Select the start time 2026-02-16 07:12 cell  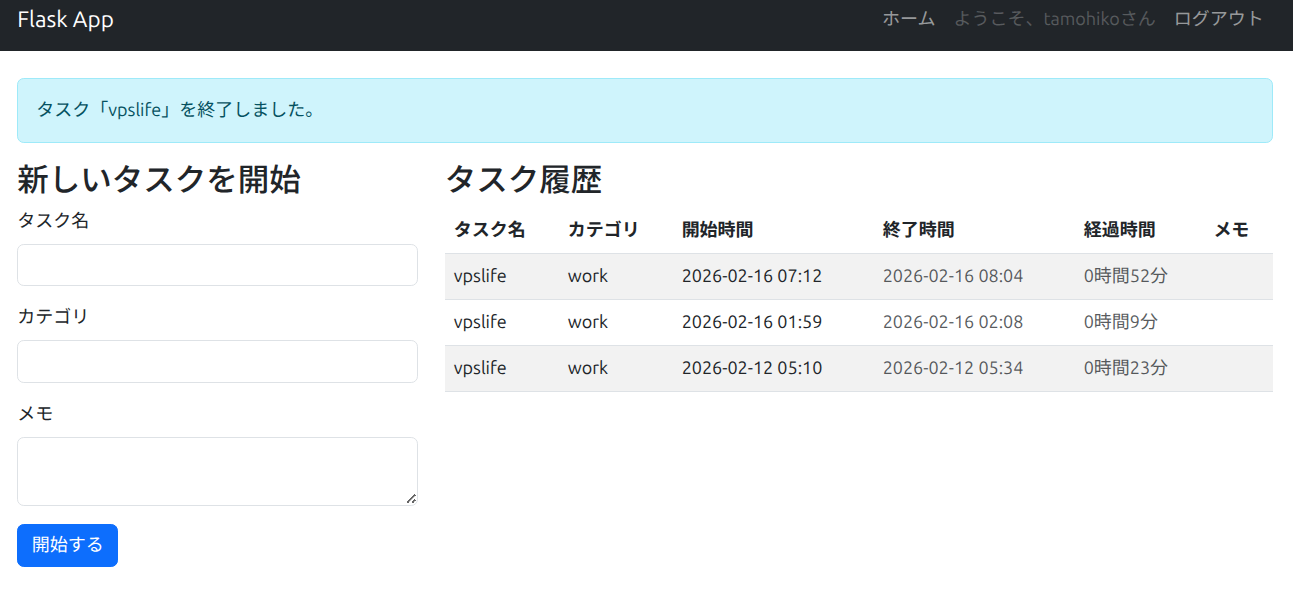click(x=751, y=276)
